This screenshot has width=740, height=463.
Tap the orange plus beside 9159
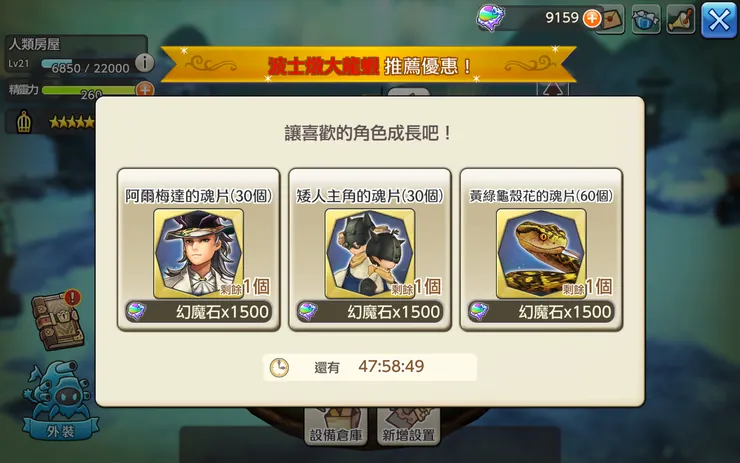click(591, 19)
